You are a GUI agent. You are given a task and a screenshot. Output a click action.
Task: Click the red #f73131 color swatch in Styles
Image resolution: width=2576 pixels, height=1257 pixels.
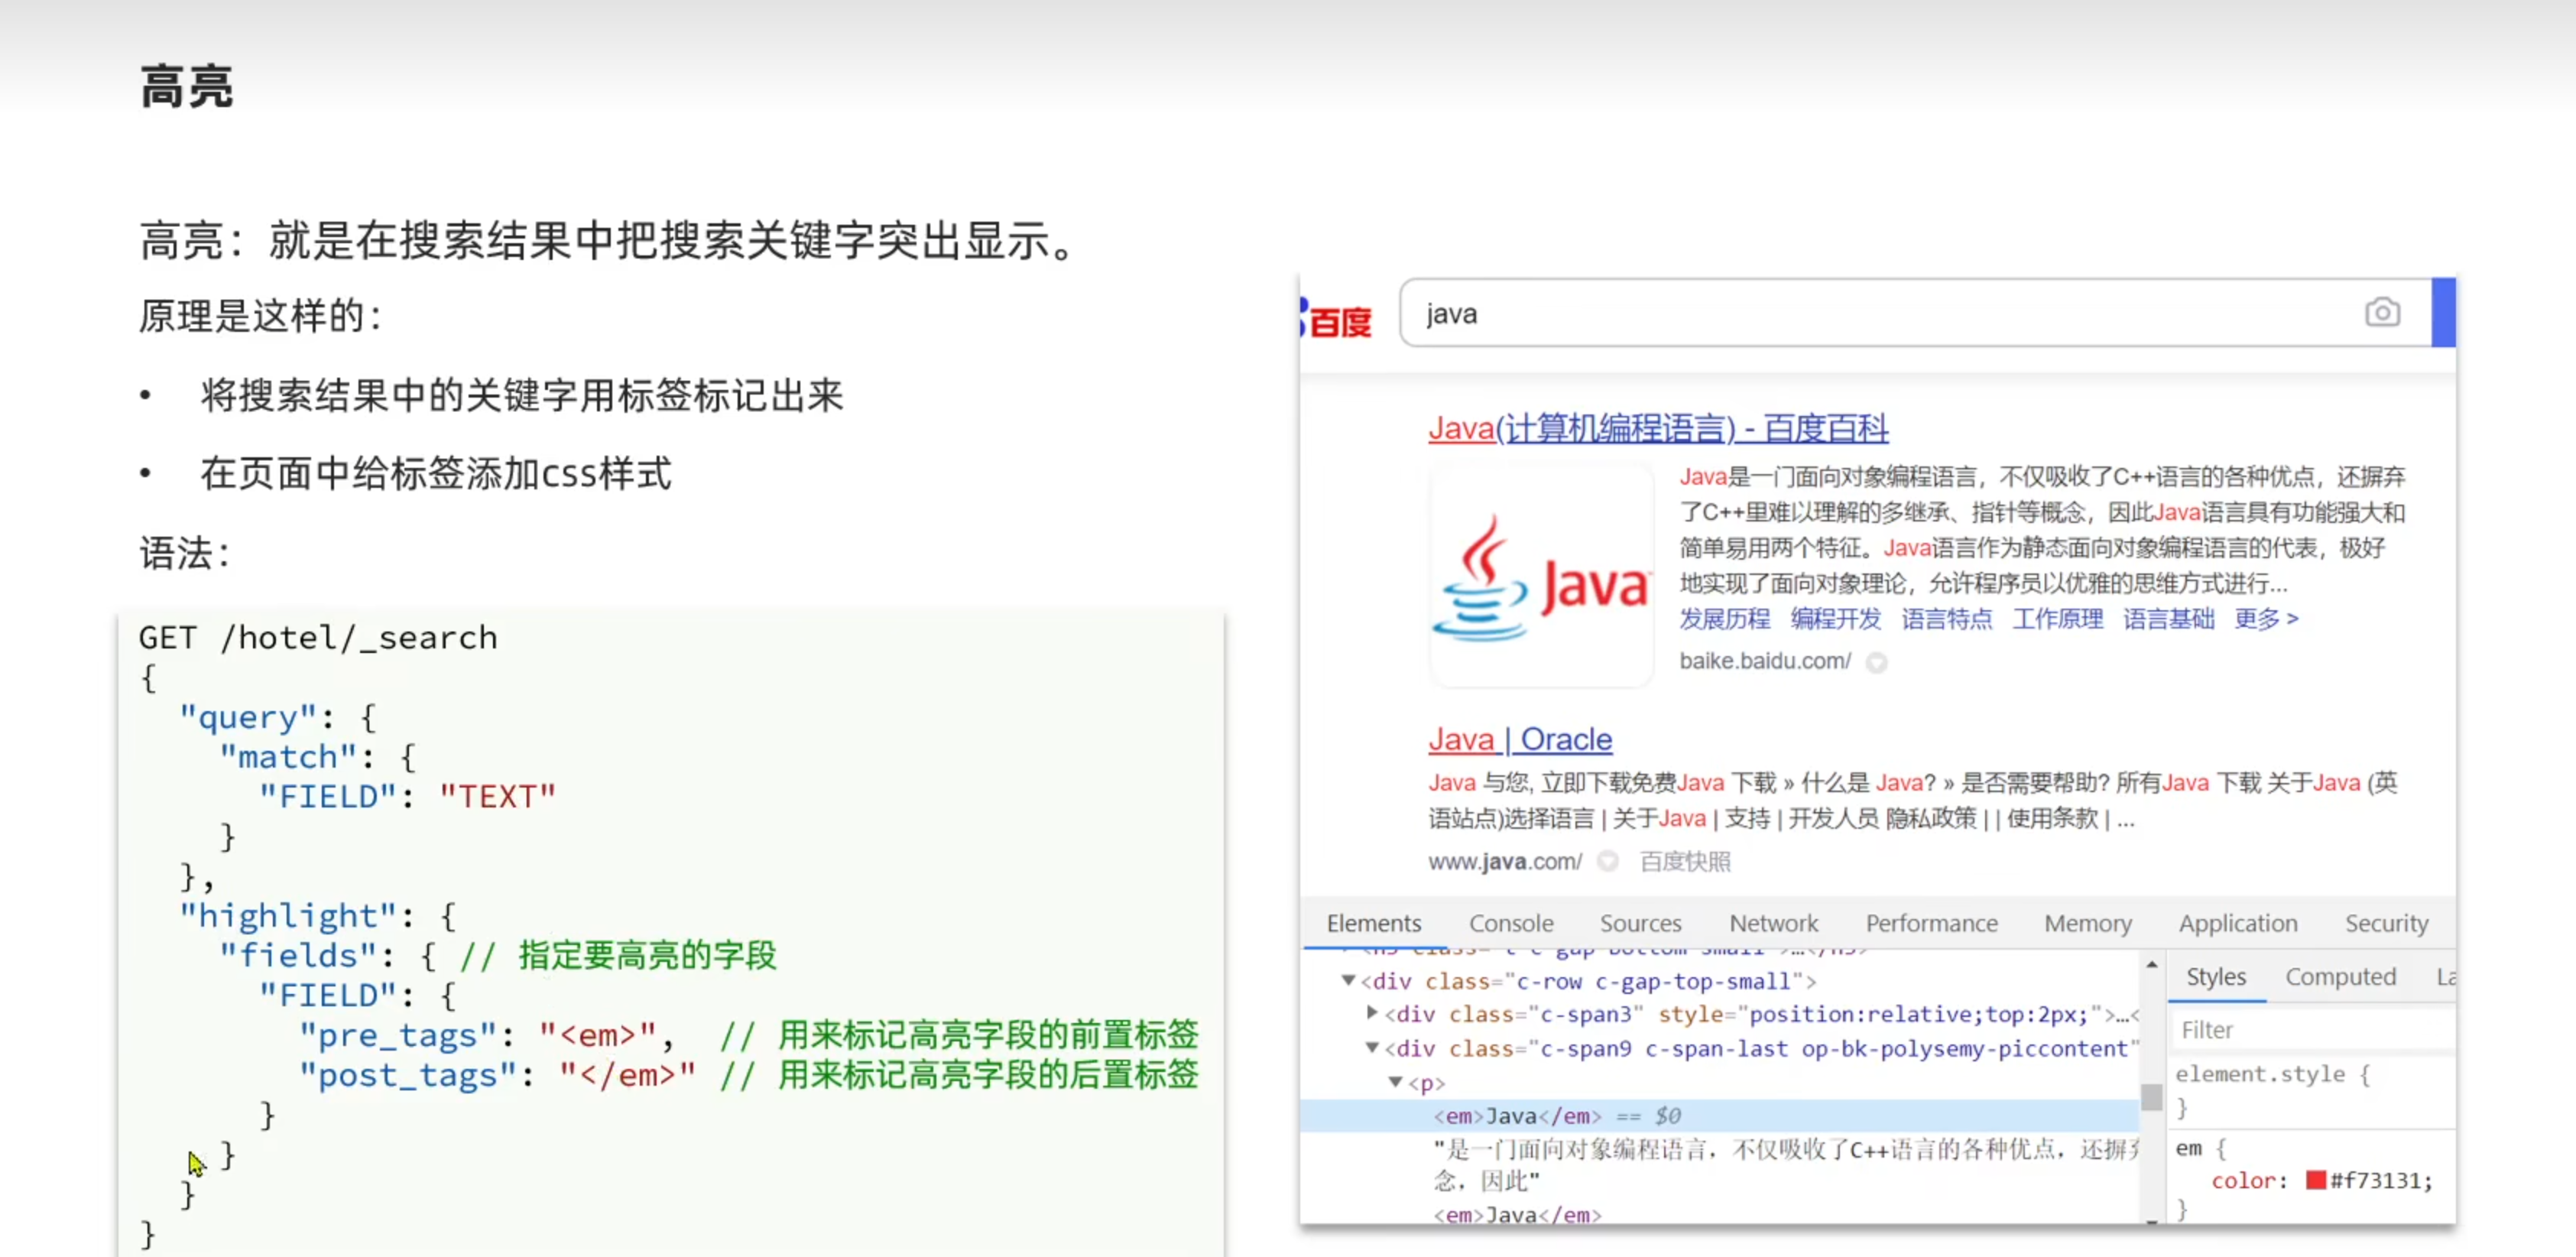(x=2315, y=1181)
